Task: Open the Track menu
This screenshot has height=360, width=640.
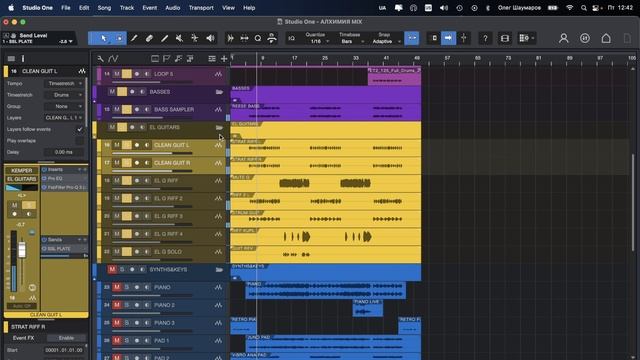Action: pos(127,8)
